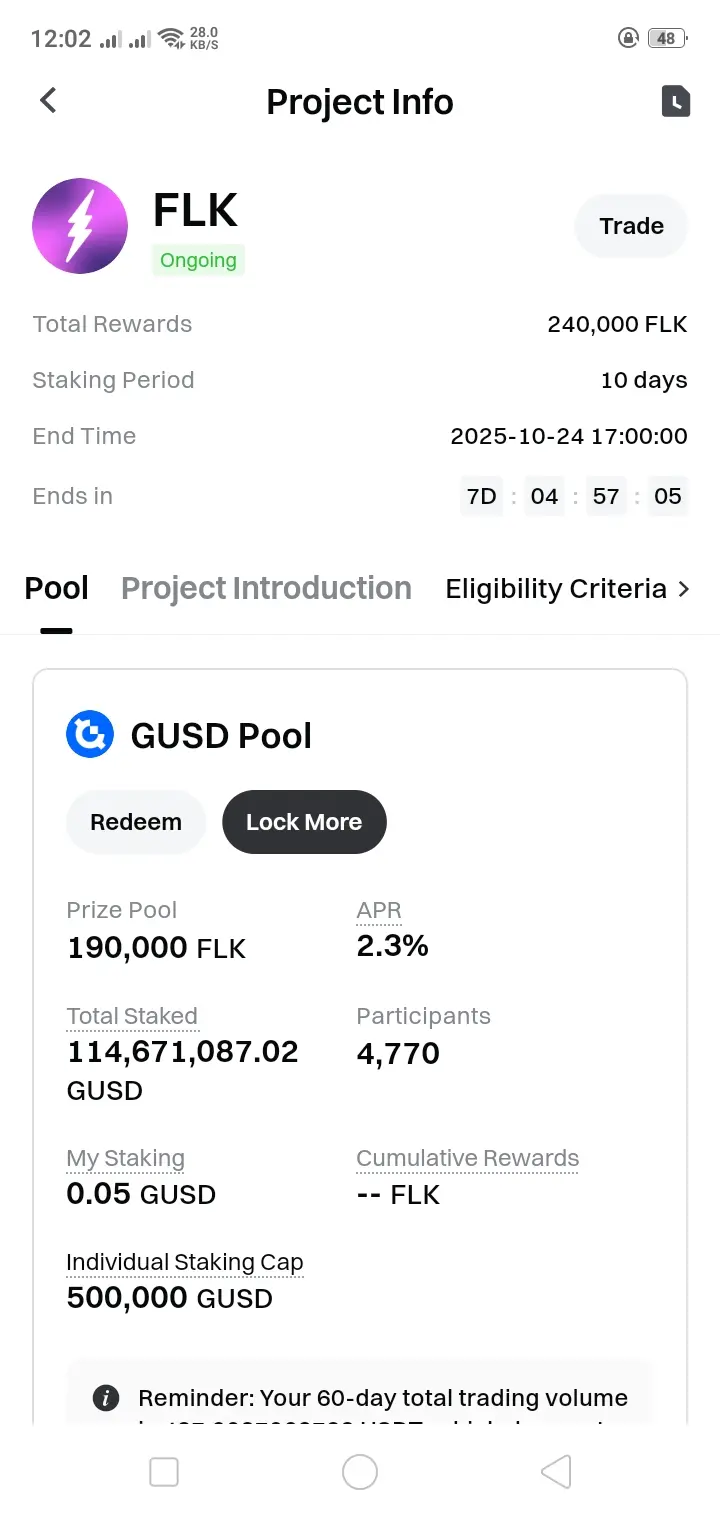Tap the Individual Staking Cap label
The image size is (720, 1520).
[184, 1262]
